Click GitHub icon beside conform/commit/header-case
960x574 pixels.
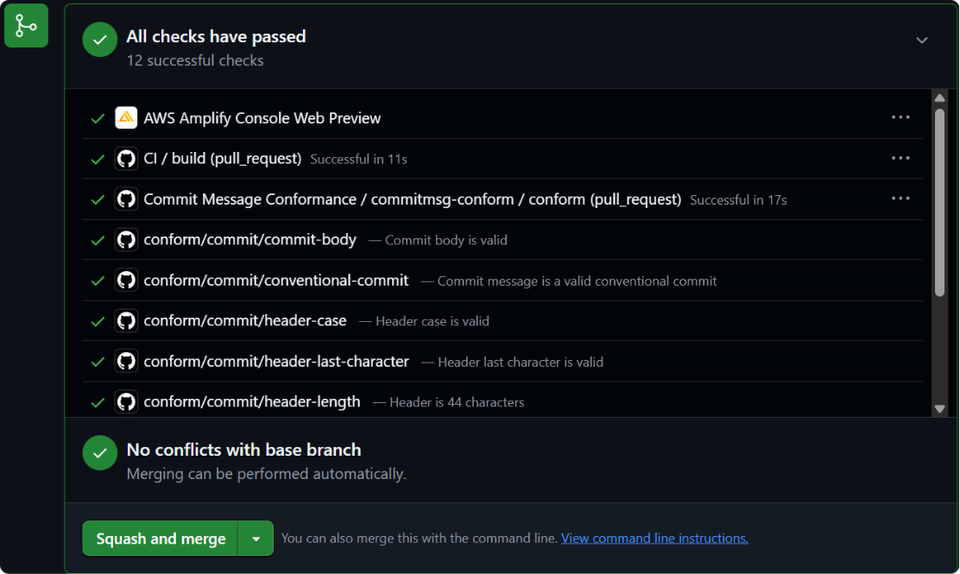click(x=126, y=321)
